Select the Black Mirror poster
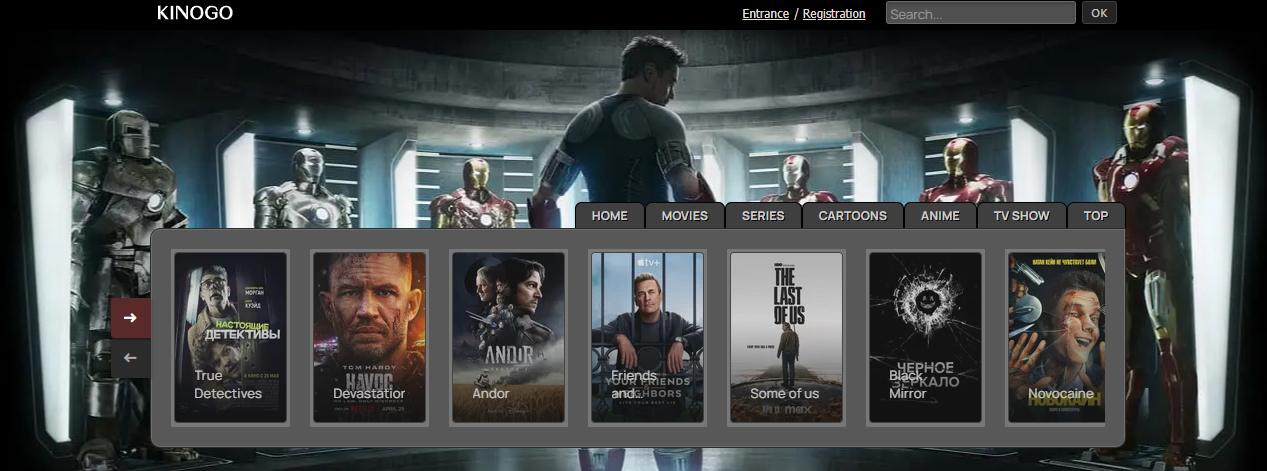This screenshot has width=1267, height=471. coord(926,338)
